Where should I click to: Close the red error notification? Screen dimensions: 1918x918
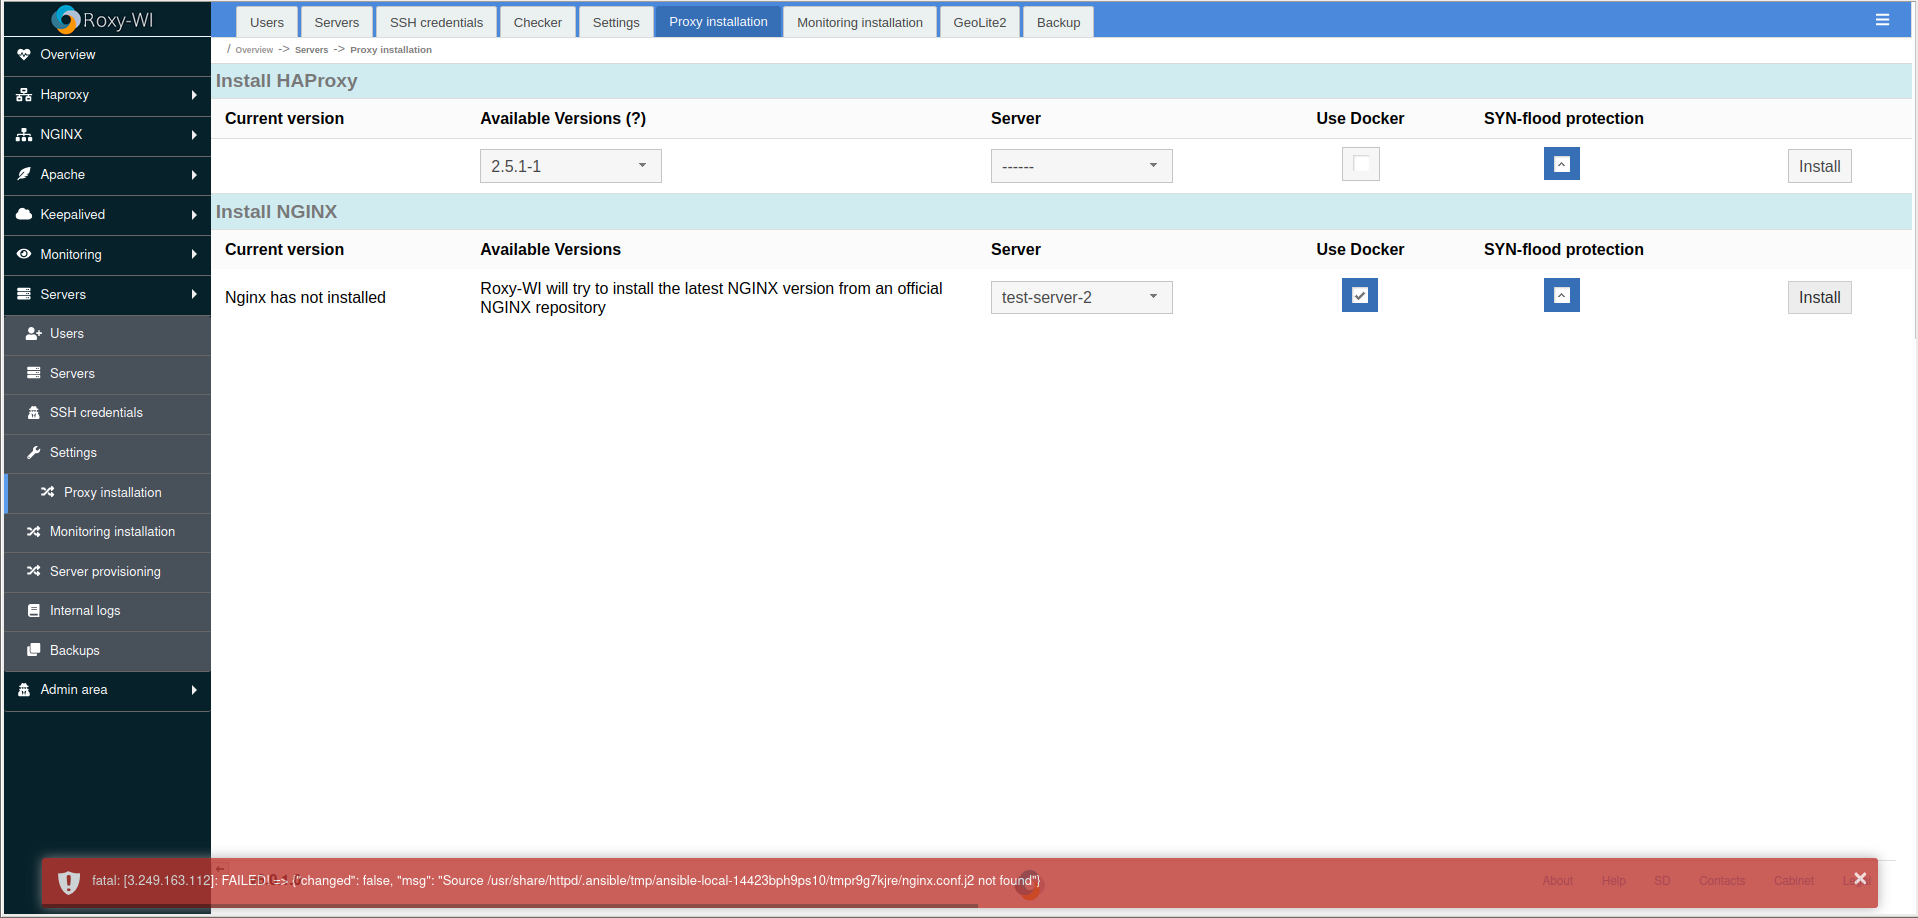[x=1860, y=878]
